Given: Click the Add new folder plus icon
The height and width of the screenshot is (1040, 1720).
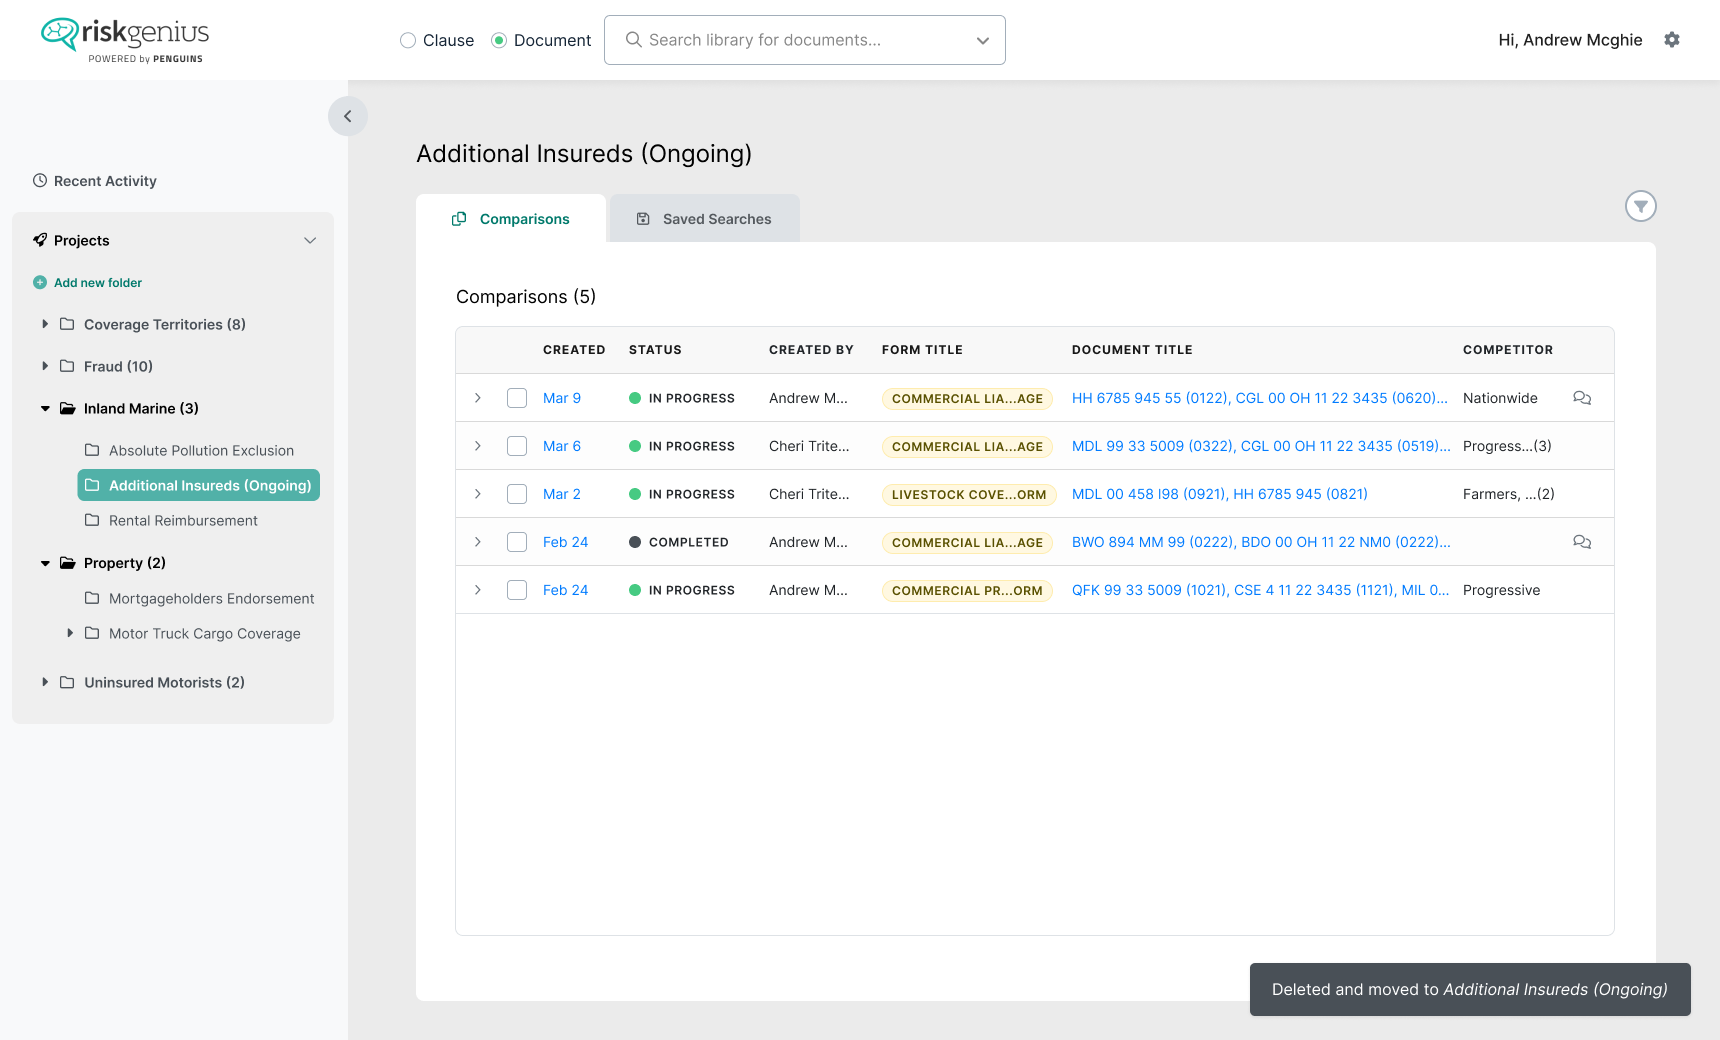Looking at the screenshot, I should 40,283.
